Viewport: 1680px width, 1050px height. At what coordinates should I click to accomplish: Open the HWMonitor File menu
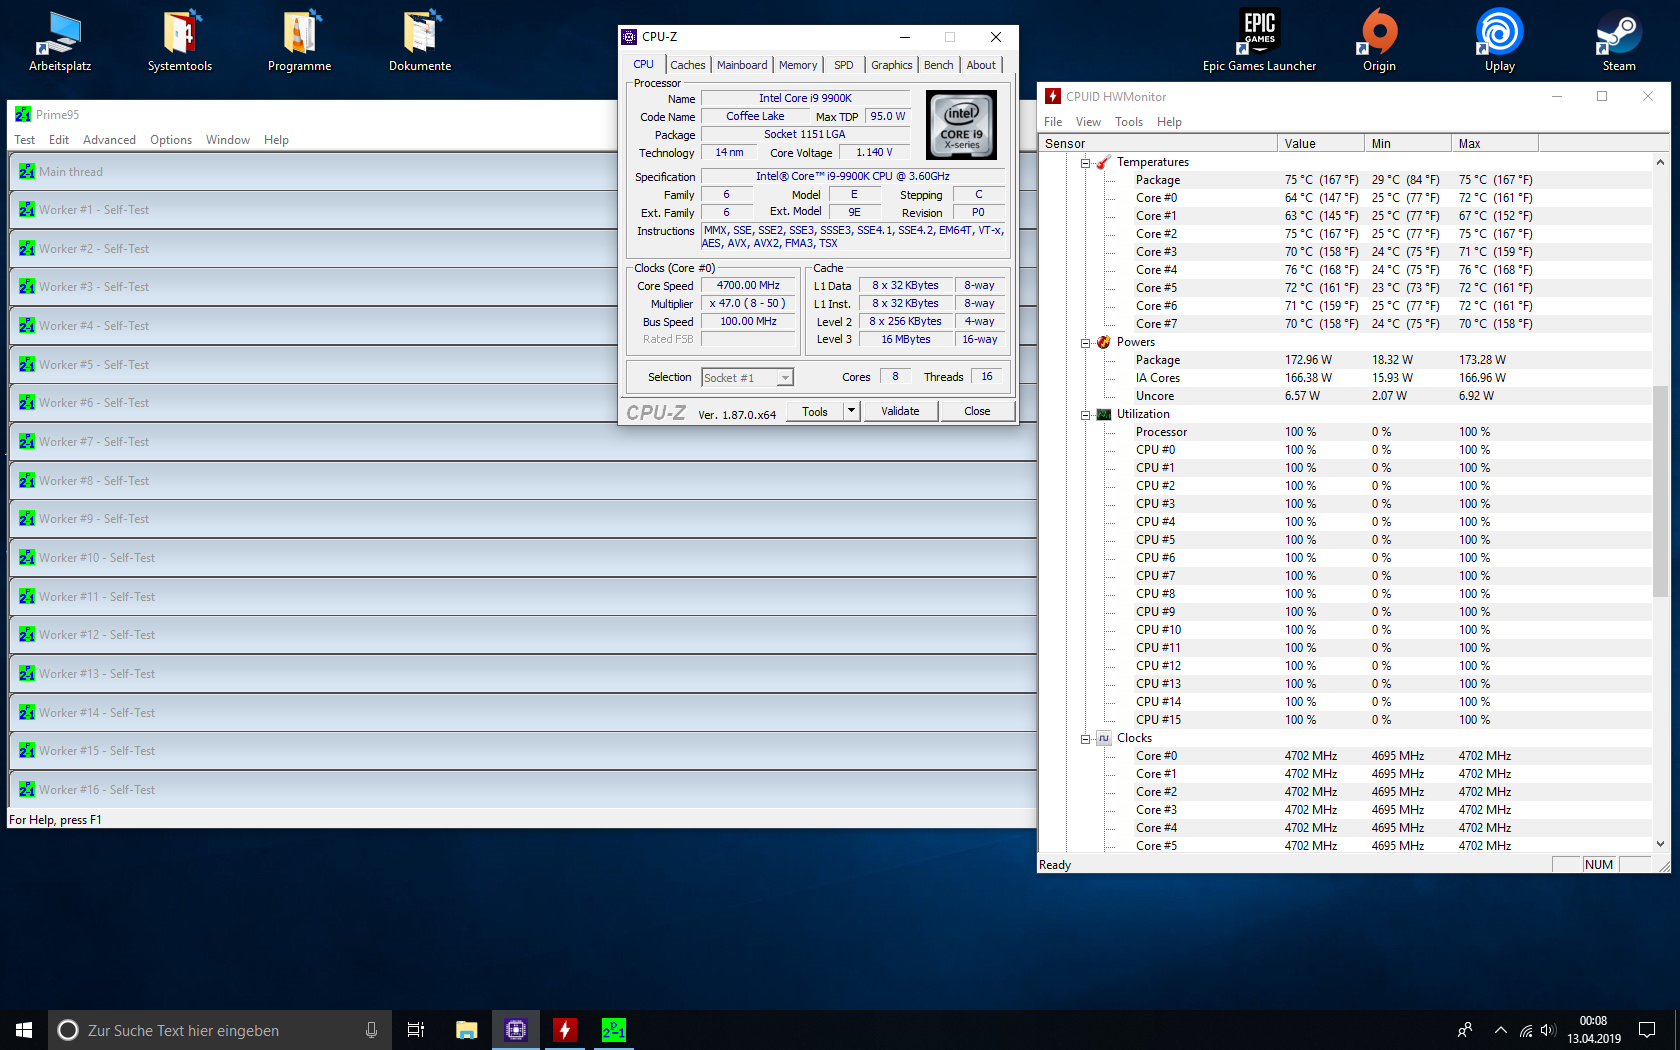pos(1053,122)
